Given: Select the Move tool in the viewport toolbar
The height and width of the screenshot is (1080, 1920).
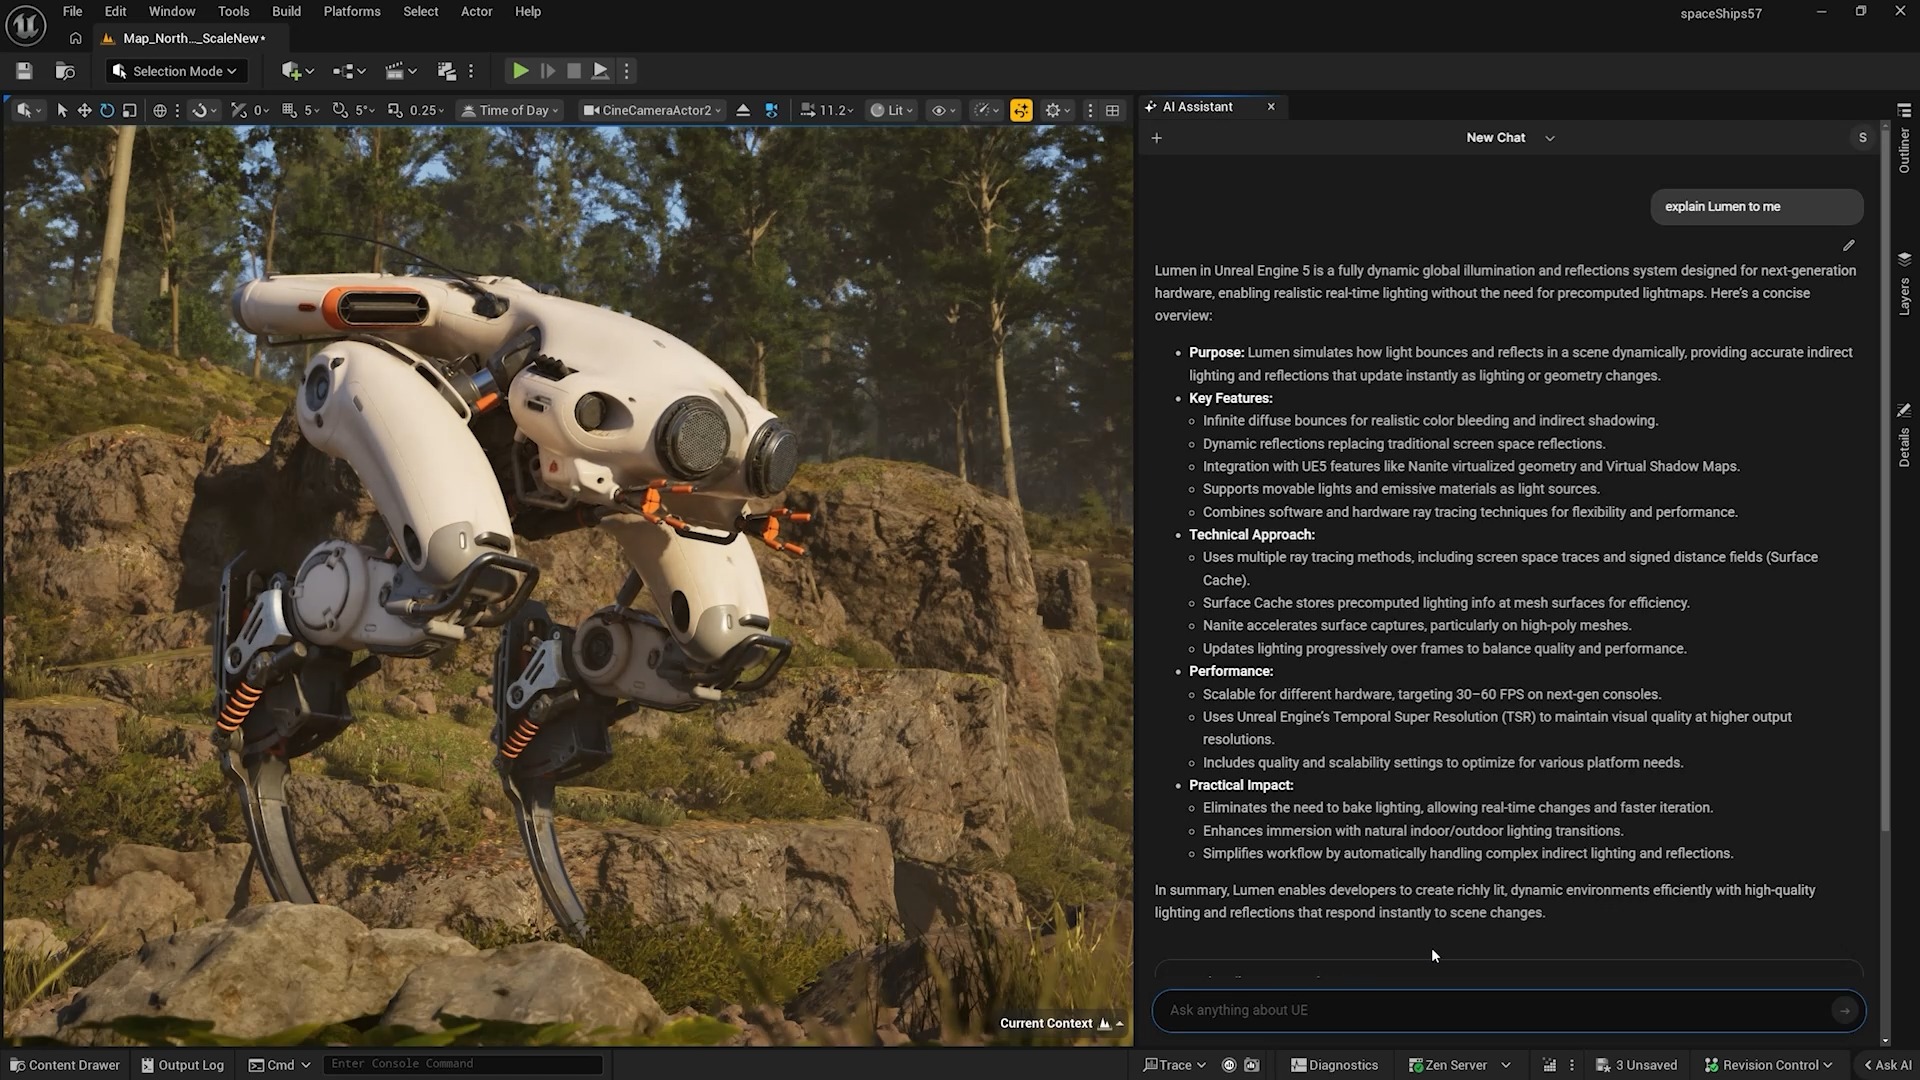Looking at the screenshot, I should 84,110.
